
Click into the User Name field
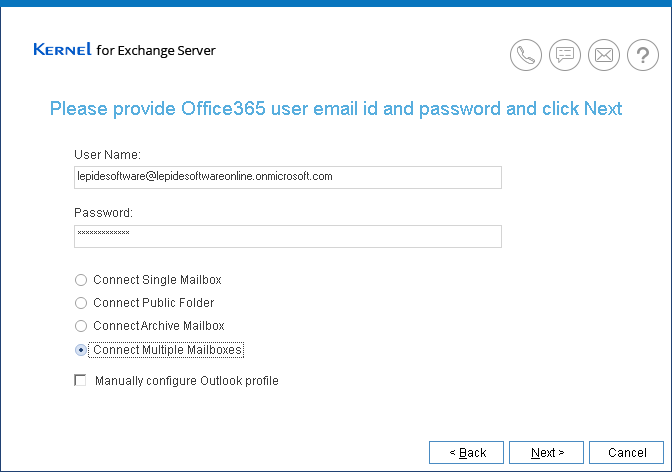pyautogui.click(x=288, y=177)
